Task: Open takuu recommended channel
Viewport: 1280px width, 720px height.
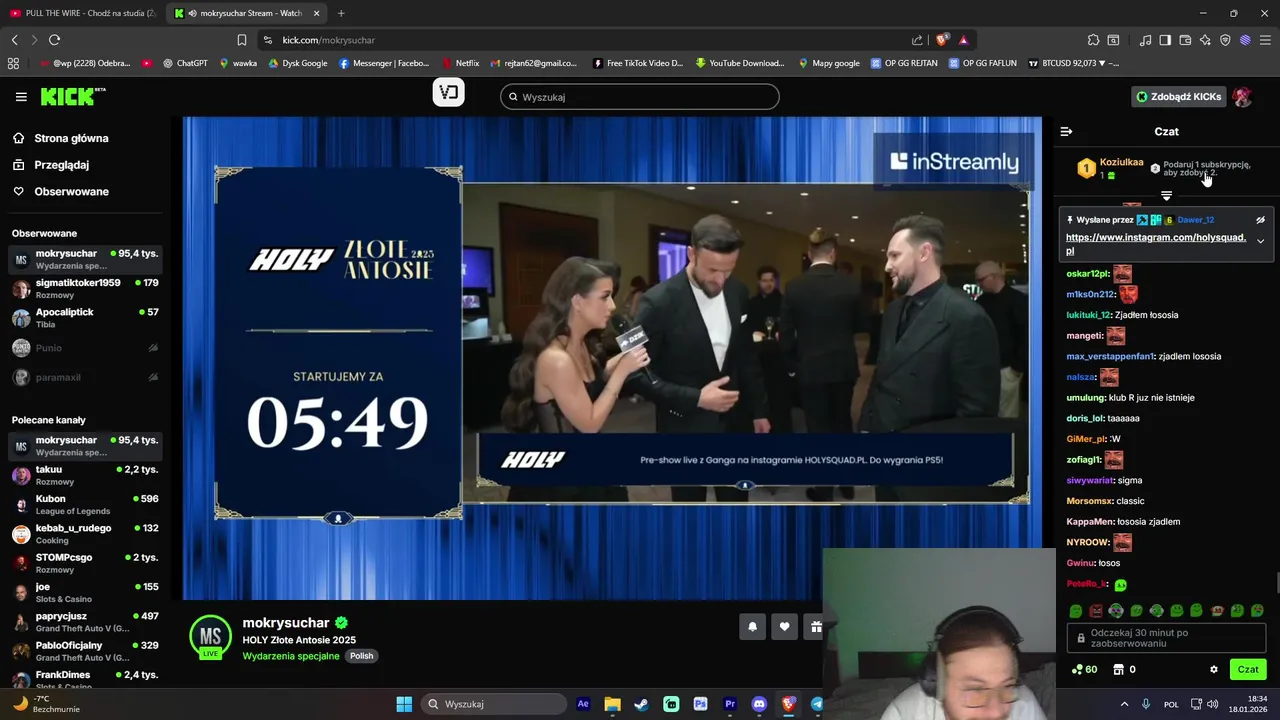Action: tap(85, 475)
